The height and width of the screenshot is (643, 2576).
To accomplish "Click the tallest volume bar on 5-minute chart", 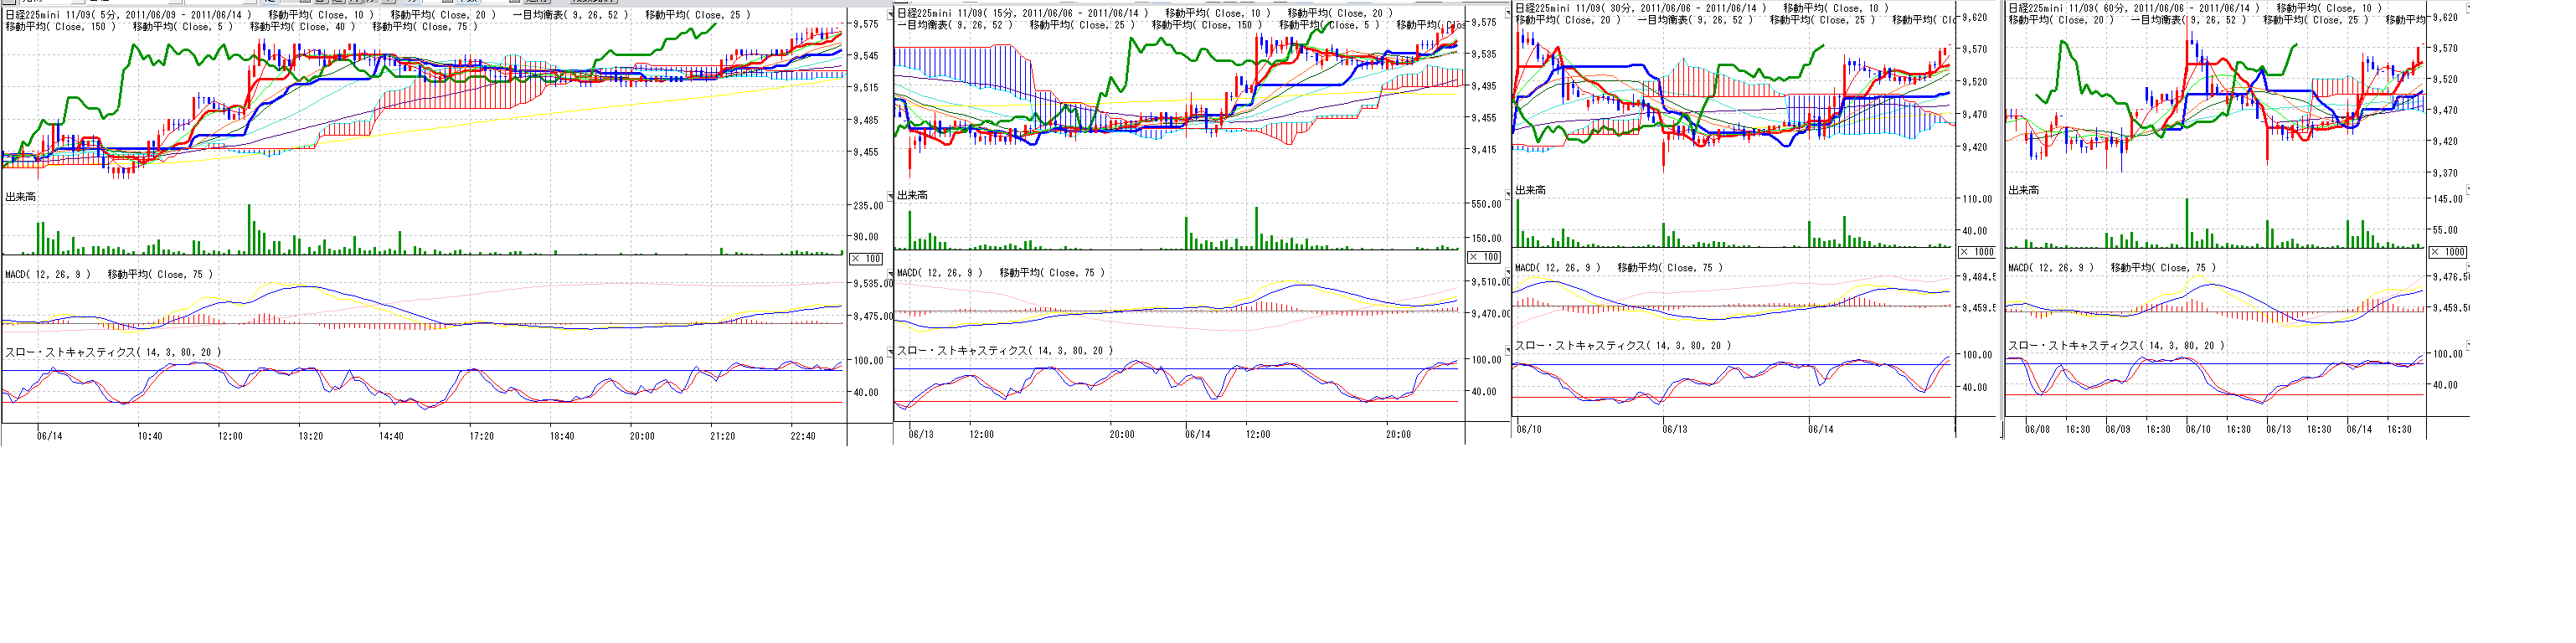I will point(249,230).
